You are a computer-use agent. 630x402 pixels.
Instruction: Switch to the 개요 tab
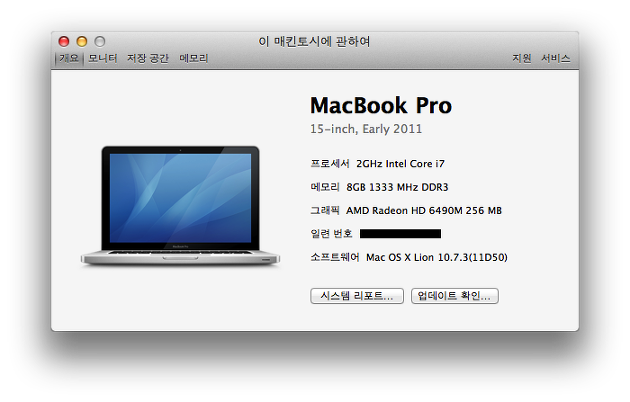(69, 59)
